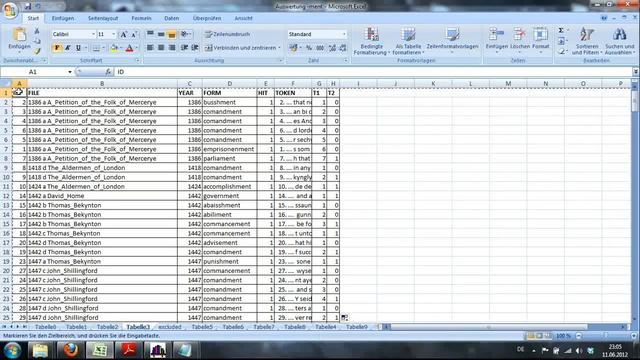640x360 pixels.
Task: Select column B header
Action: click(x=102, y=84)
